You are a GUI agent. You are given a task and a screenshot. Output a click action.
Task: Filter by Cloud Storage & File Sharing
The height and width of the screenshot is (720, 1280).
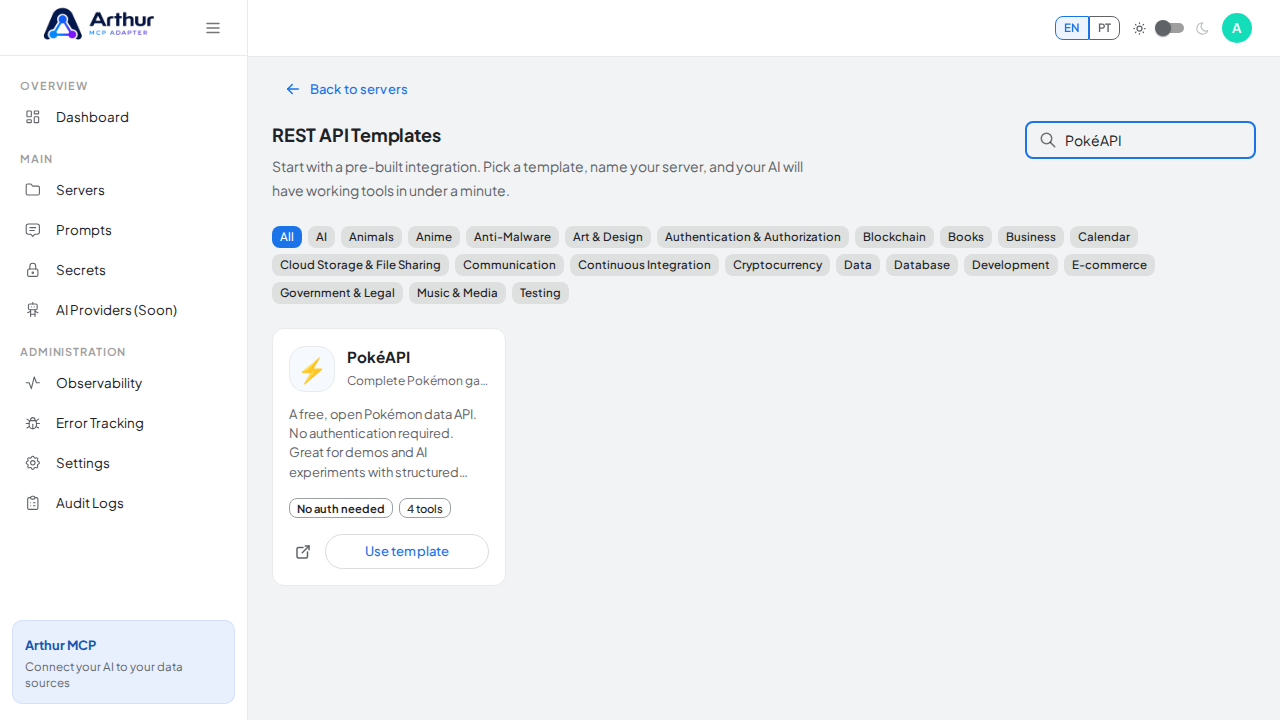[360, 265]
